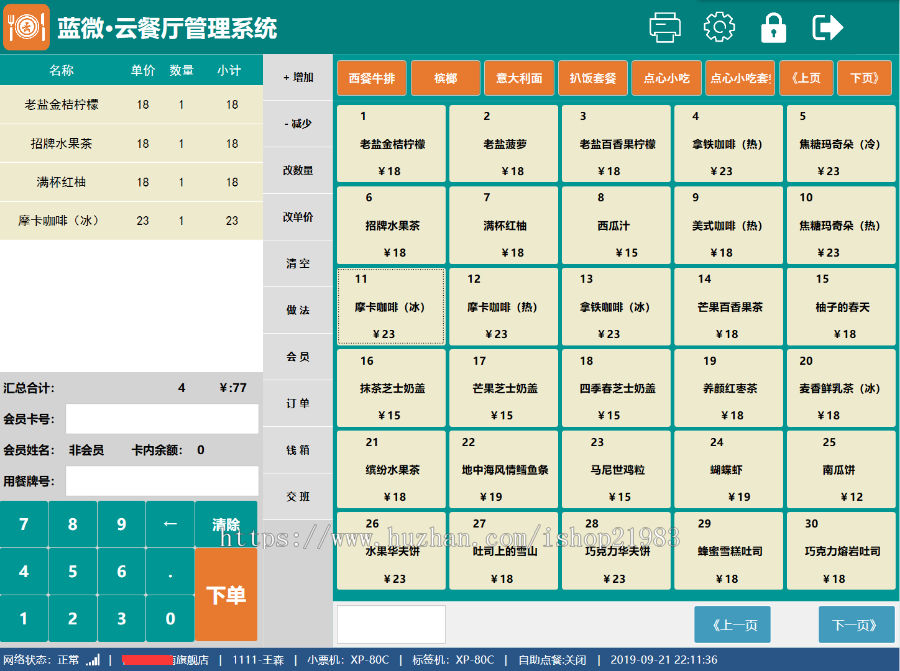The image size is (900, 671).
Task: Open settings via the gear icon
Action: click(x=719, y=27)
